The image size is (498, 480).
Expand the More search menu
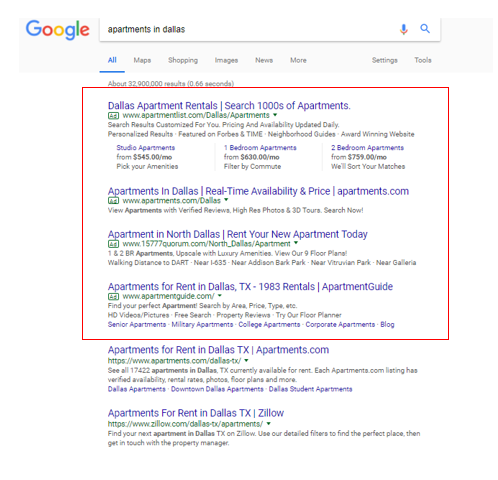click(x=298, y=60)
